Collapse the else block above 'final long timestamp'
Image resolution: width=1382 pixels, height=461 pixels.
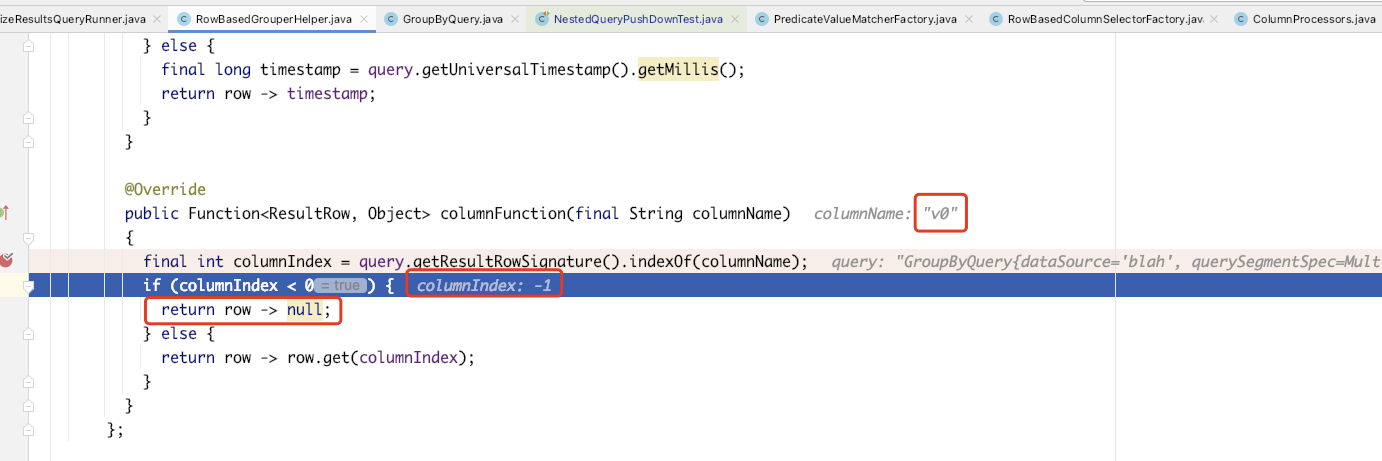(x=29, y=45)
